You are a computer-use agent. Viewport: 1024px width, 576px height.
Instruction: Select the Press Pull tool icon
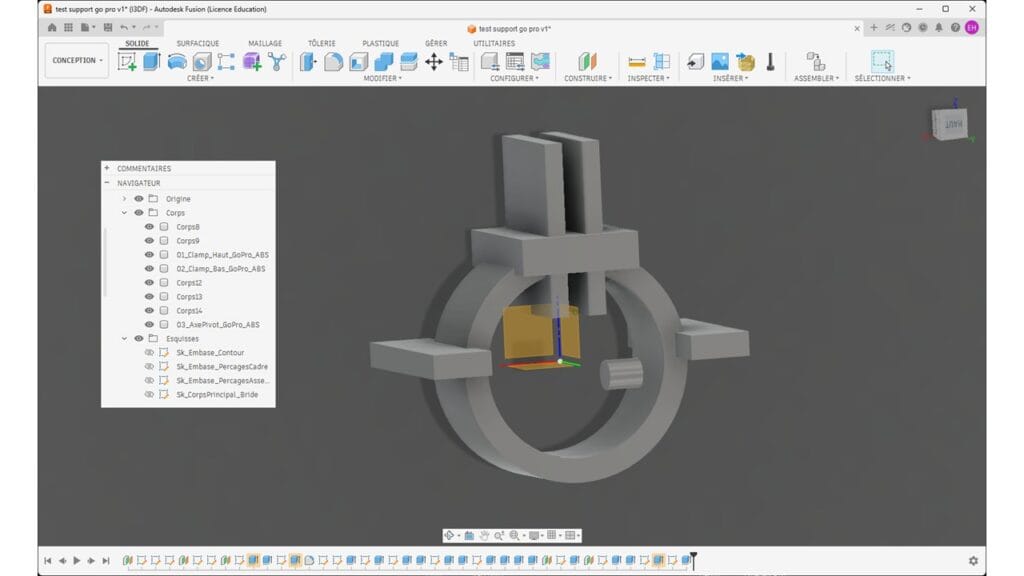[x=308, y=61]
